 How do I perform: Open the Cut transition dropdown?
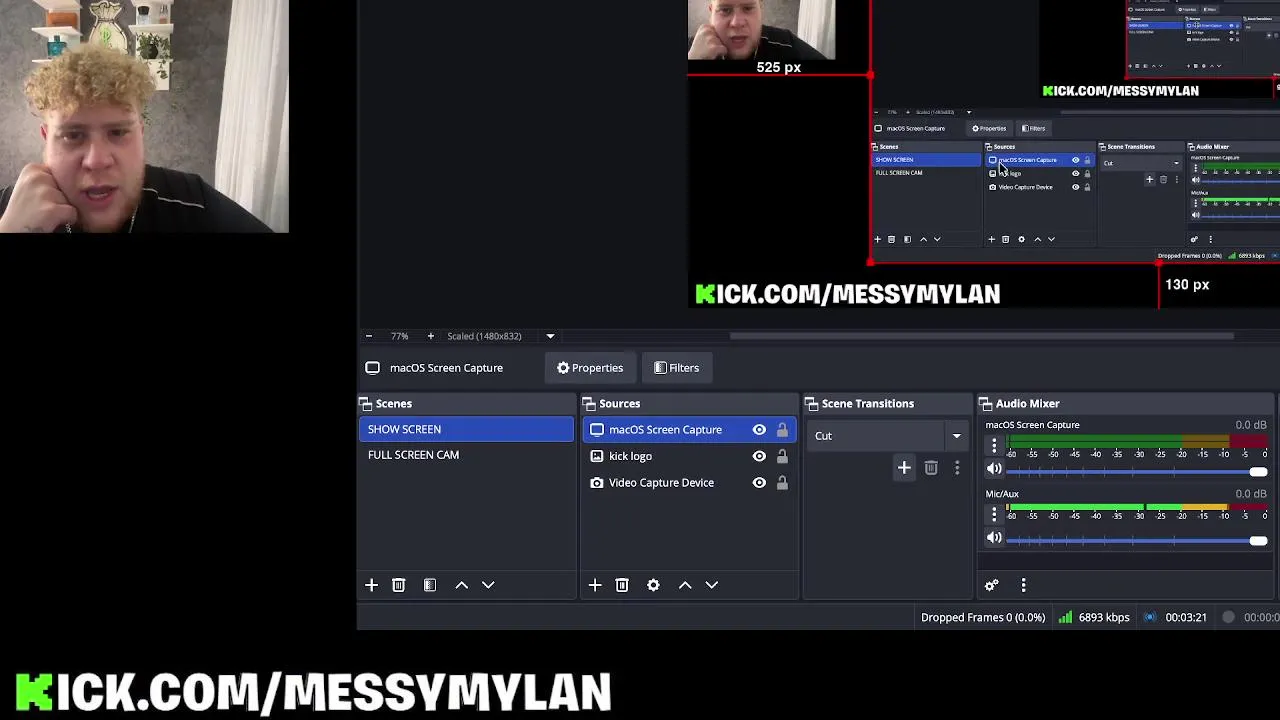[888, 436]
